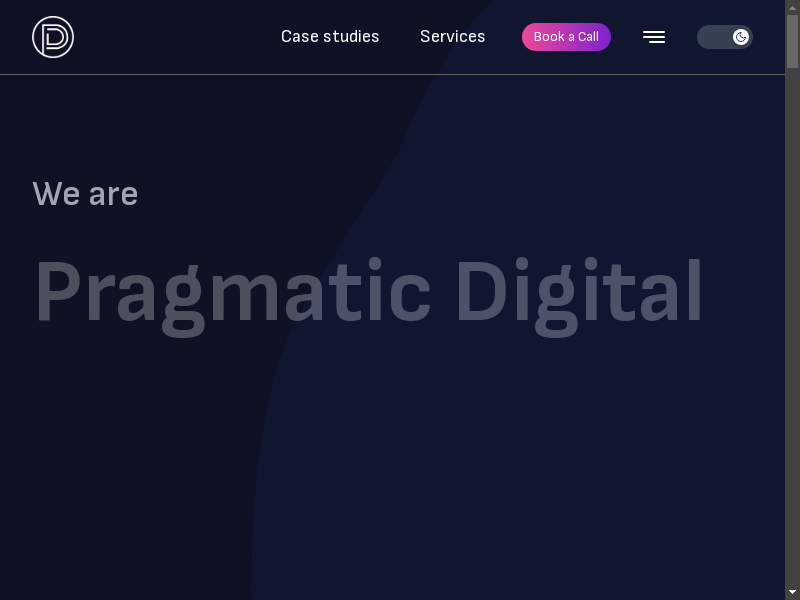Click the word "Digital" in the heading
Screen dimensions: 800x600
click(578, 293)
